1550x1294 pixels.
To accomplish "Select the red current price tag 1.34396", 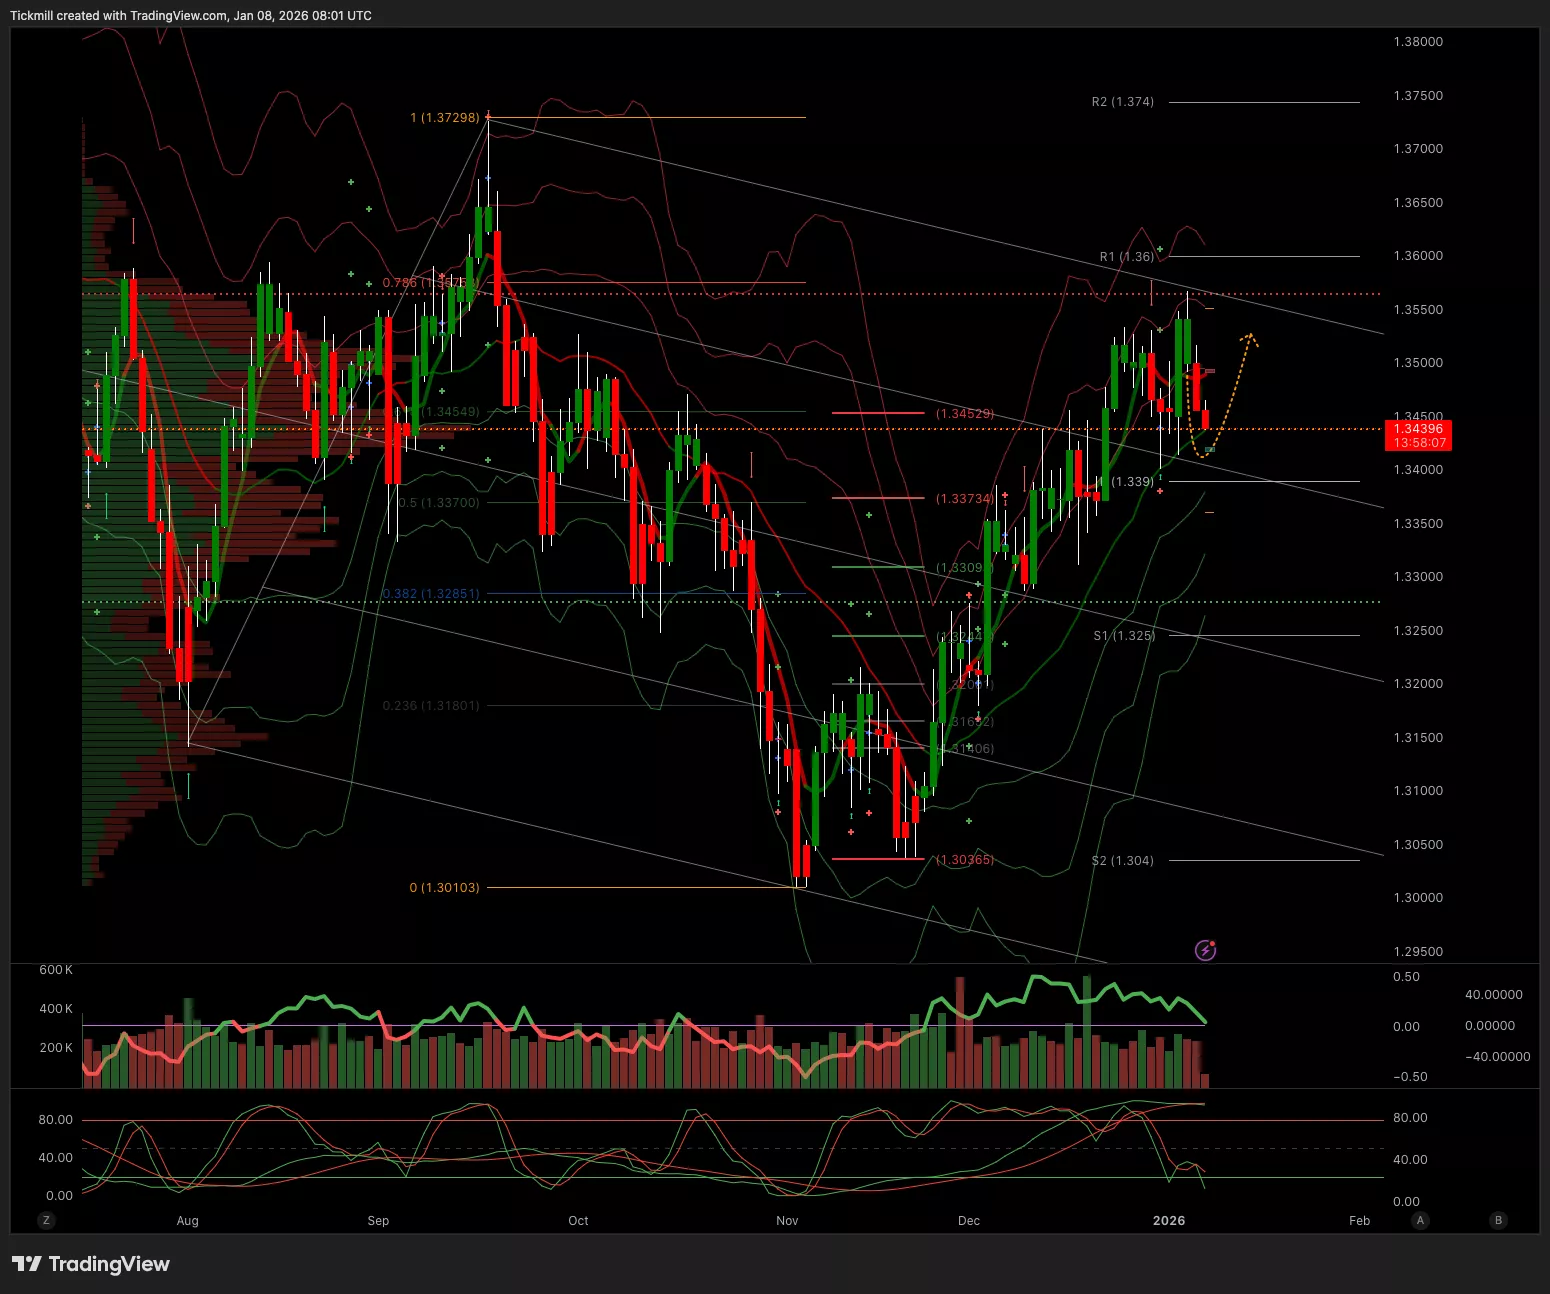I will click(x=1419, y=435).
